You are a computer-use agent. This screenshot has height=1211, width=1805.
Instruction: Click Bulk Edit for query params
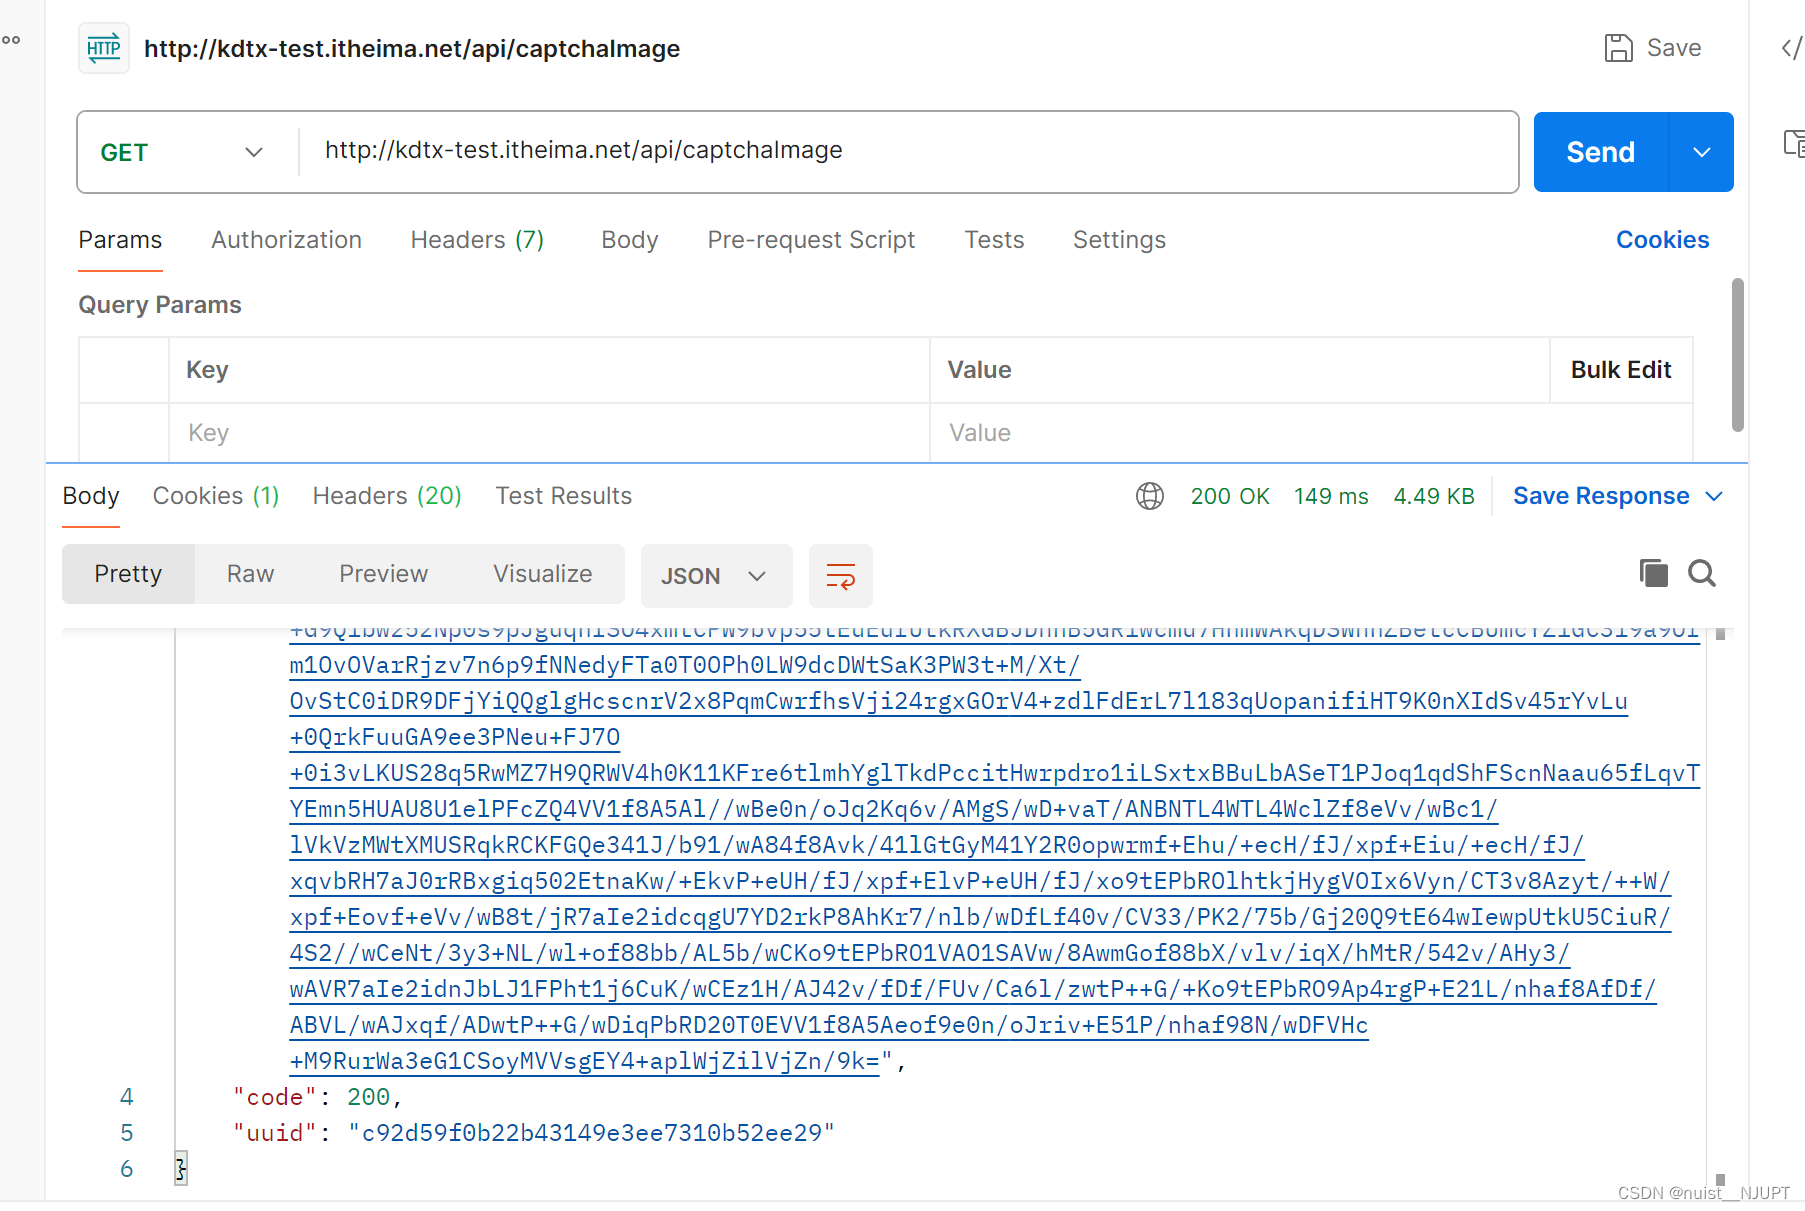tap(1620, 370)
